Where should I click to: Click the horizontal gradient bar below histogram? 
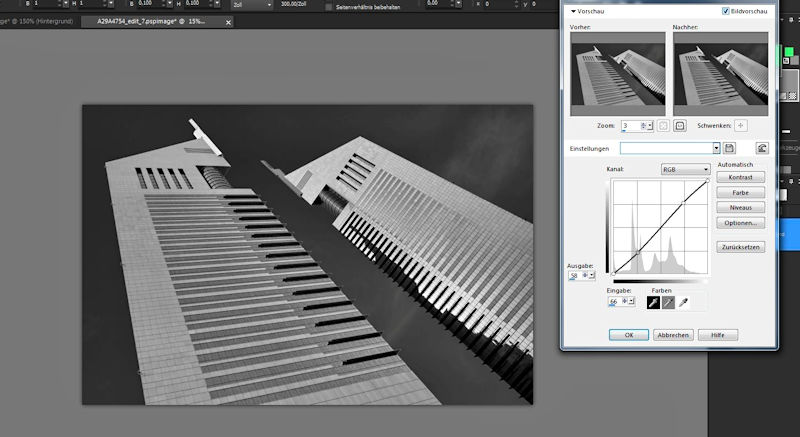[660, 281]
